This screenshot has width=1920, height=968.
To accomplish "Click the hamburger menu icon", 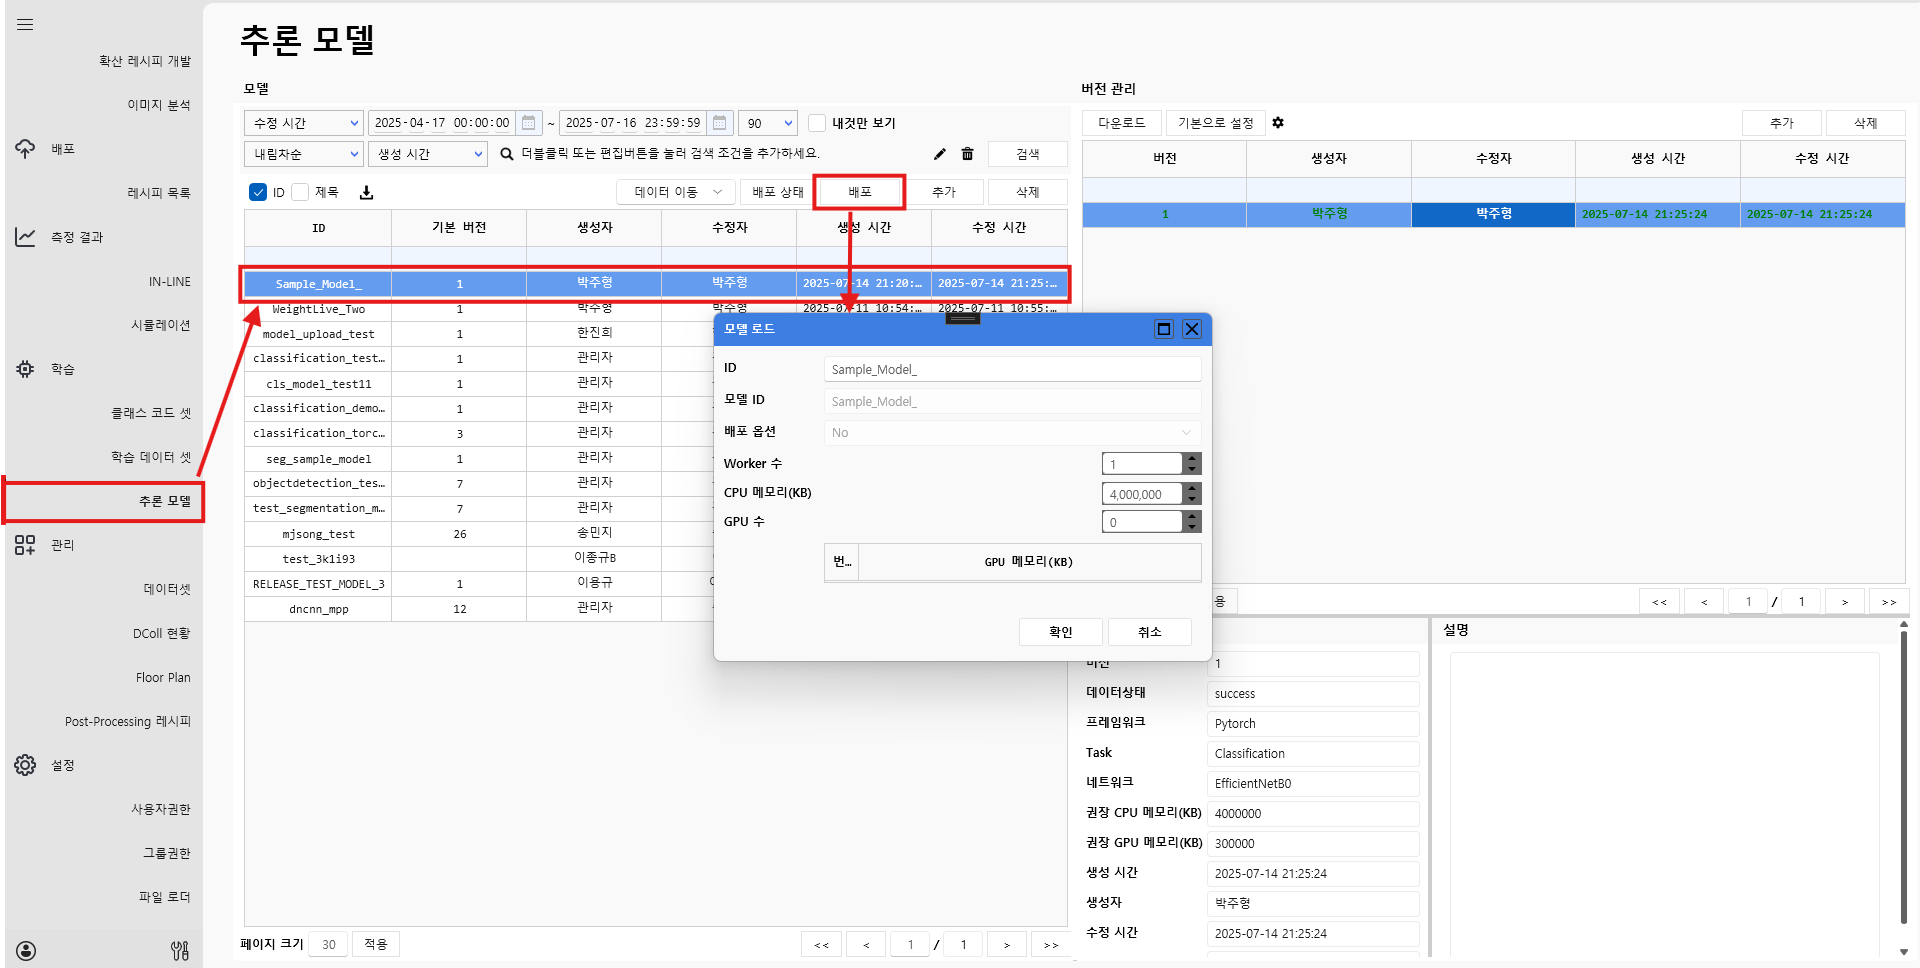I will click(x=25, y=25).
